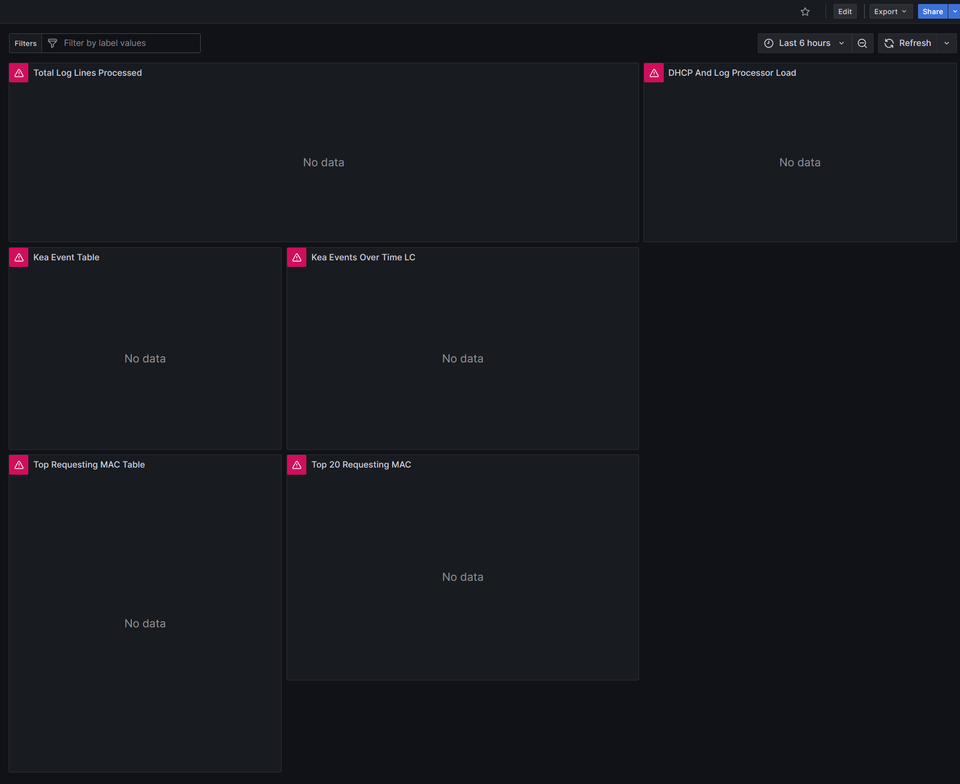The width and height of the screenshot is (960, 784).
Task: Click the Edit dashboard button
Action: point(845,12)
